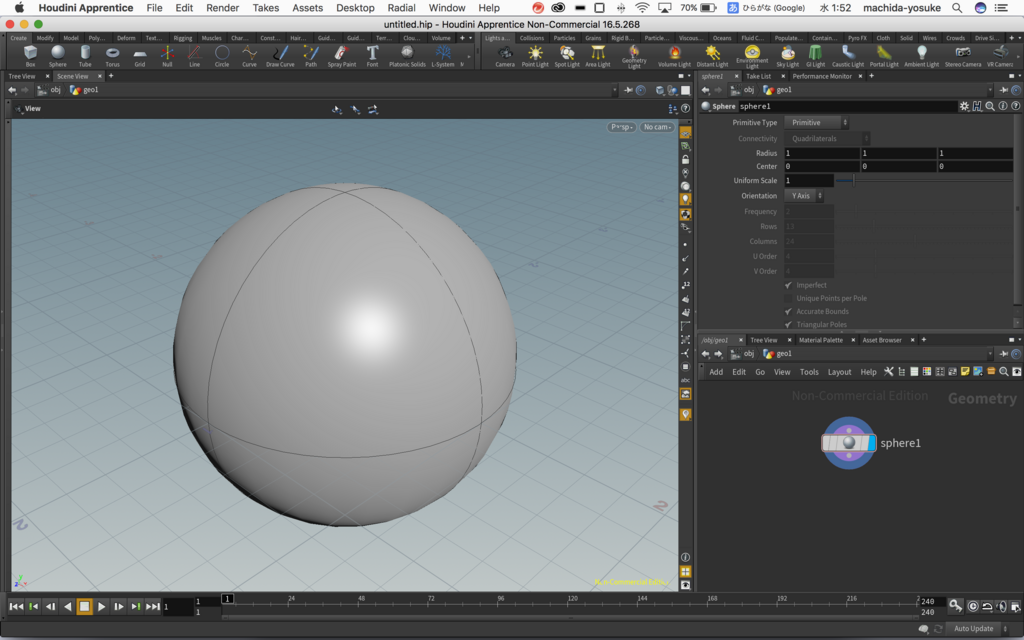
Task: Click the Play forward button
Action: 101,607
